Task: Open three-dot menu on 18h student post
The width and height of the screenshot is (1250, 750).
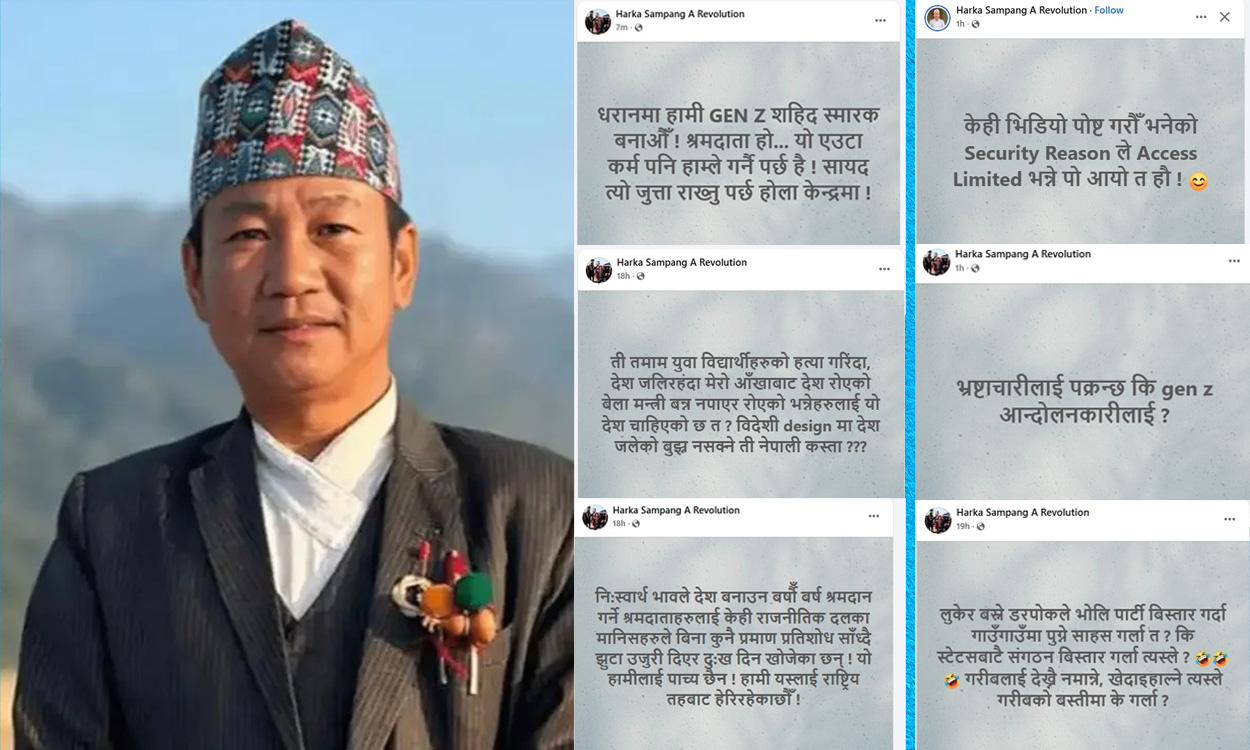Action: [884, 269]
